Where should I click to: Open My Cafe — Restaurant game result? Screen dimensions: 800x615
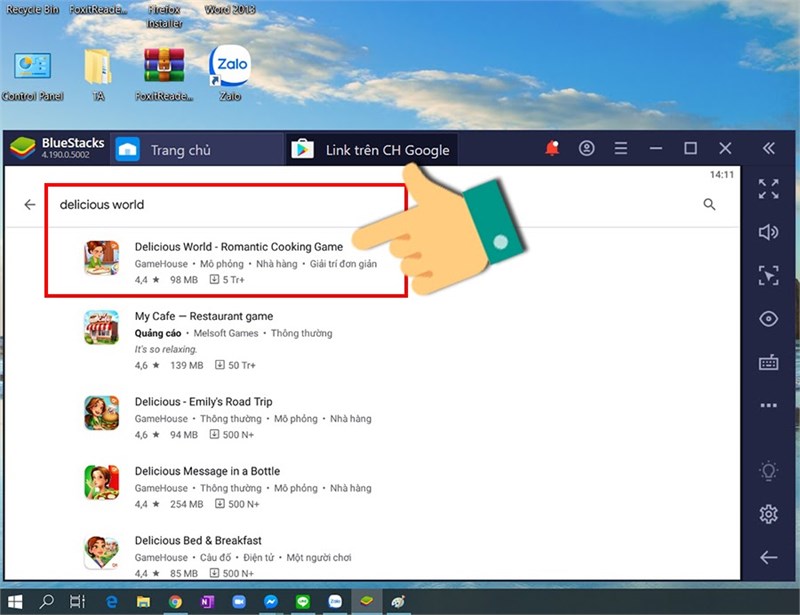204,317
